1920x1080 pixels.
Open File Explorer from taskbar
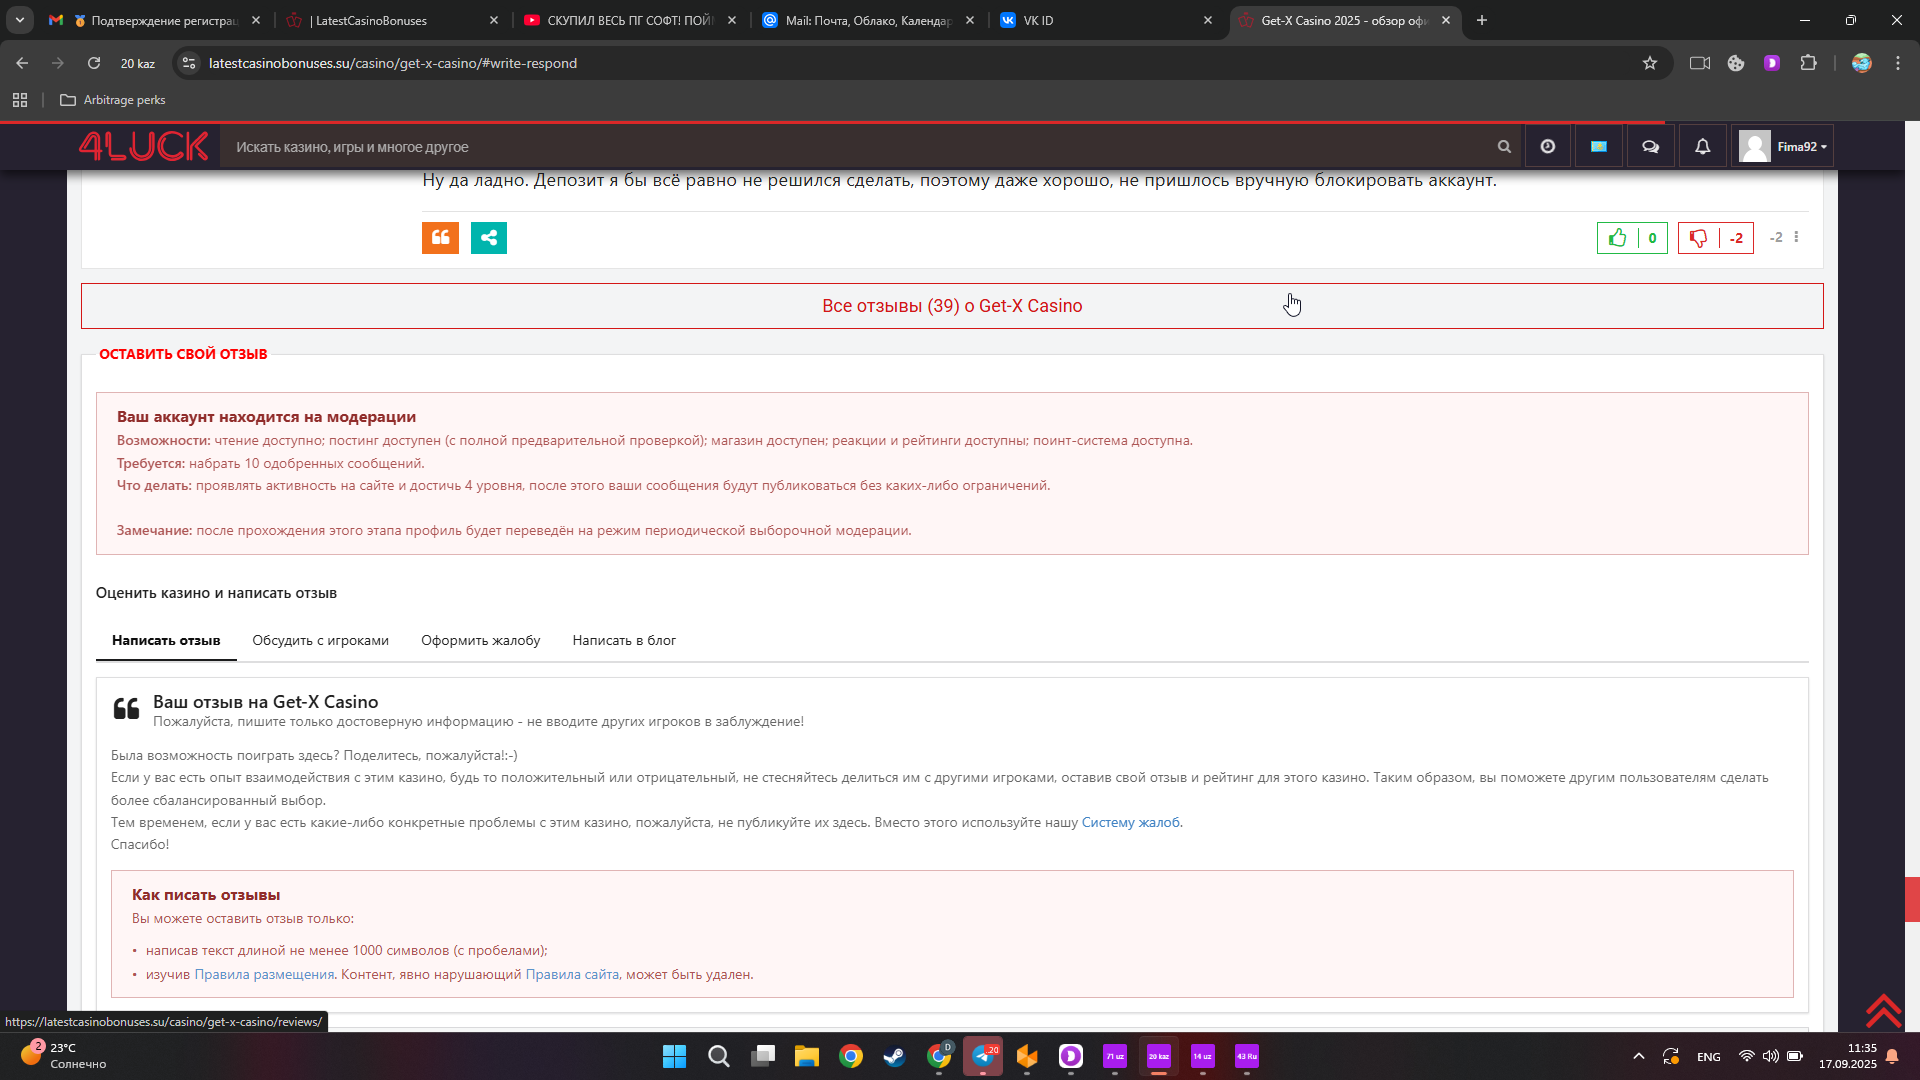(x=807, y=1056)
